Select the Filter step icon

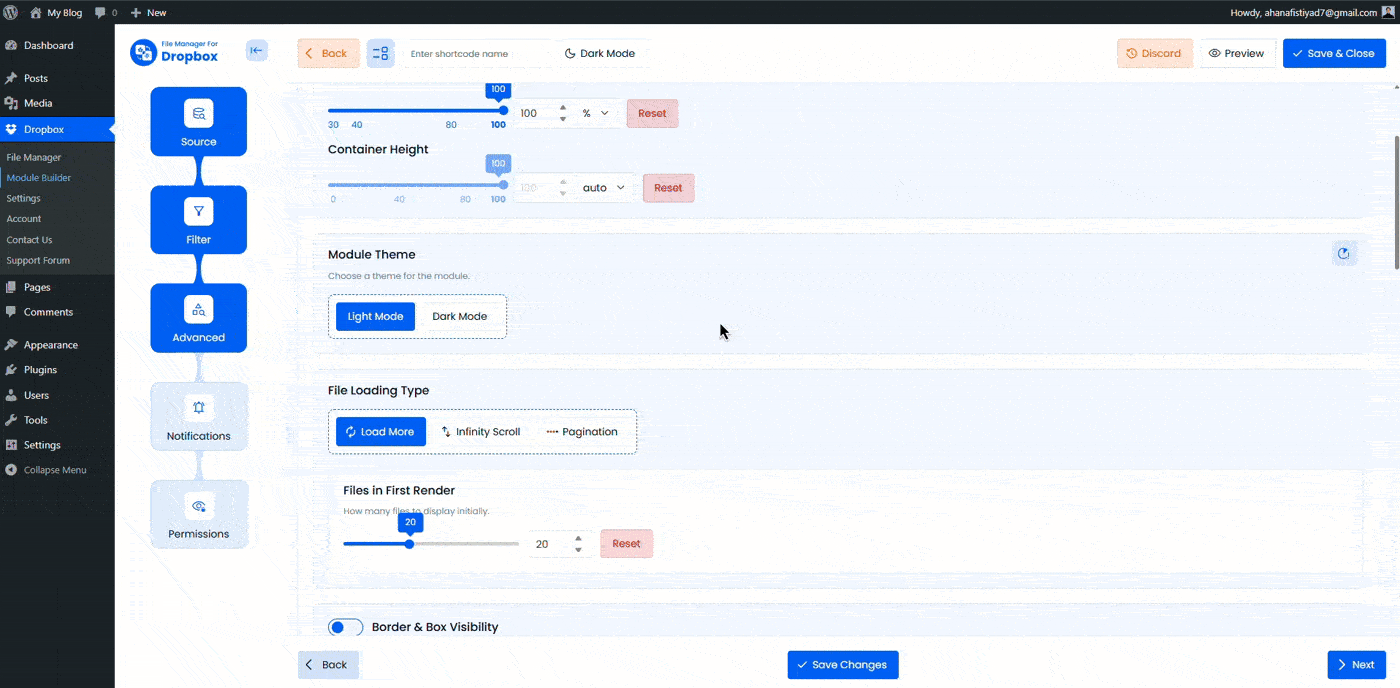198,212
